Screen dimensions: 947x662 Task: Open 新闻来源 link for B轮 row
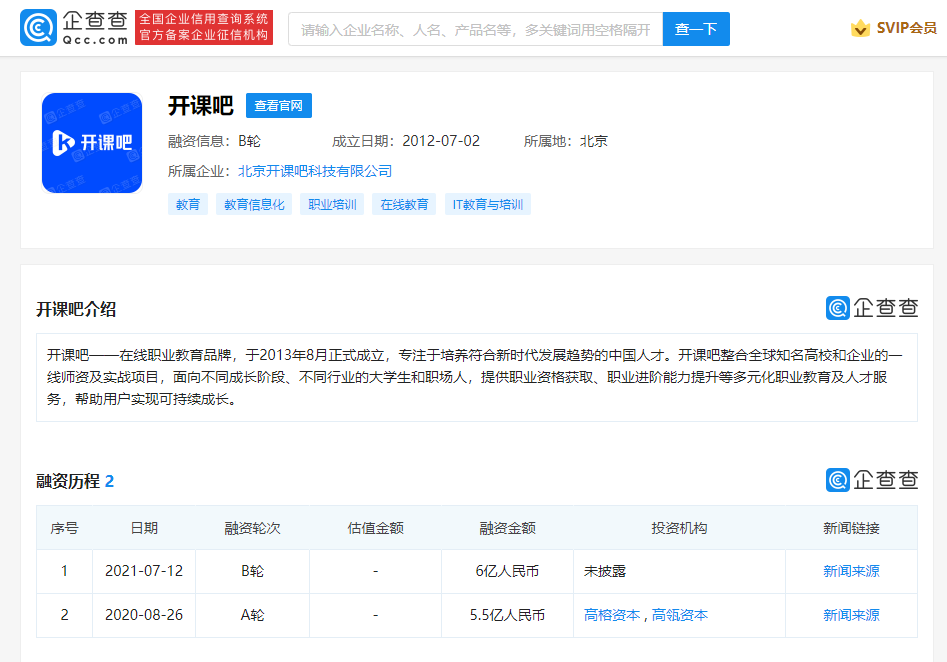point(851,571)
